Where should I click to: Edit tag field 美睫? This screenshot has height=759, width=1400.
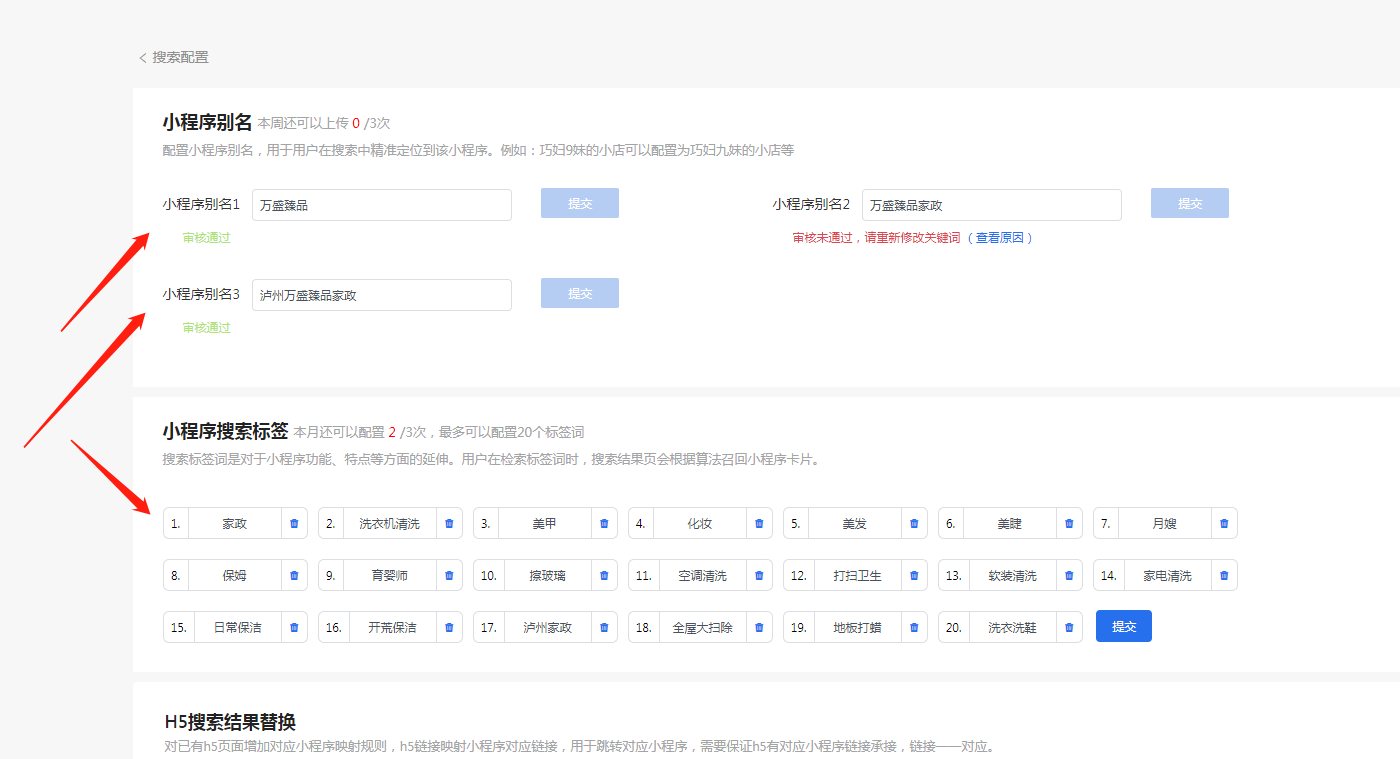pyautogui.click(x=1010, y=523)
